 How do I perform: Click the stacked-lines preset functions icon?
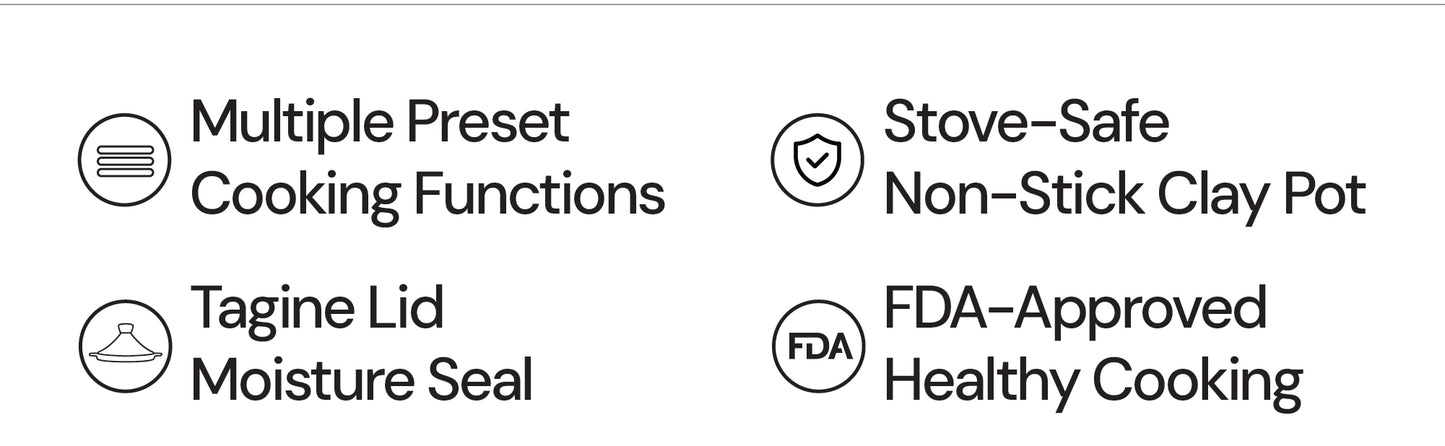(125, 160)
